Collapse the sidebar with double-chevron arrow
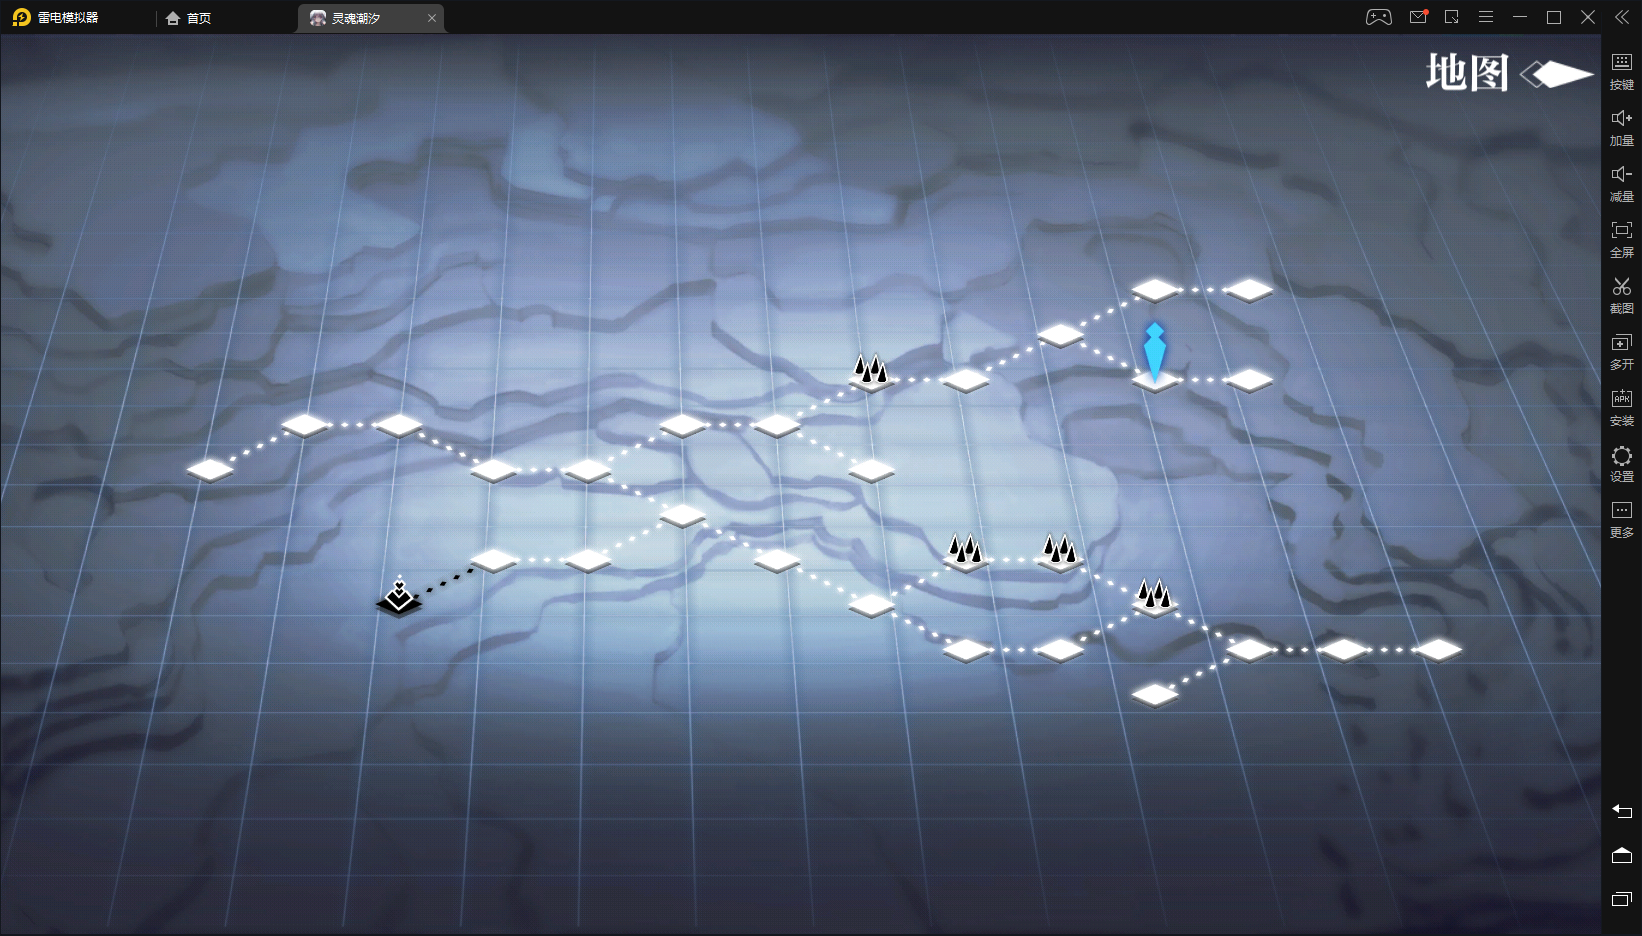This screenshot has height=936, width=1642. pyautogui.click(x=1622, y=17)
